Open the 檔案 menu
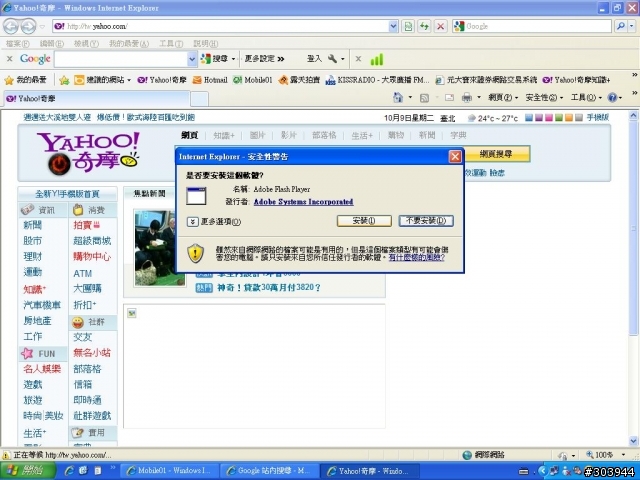The image size is (640, 480). point(18,43)
